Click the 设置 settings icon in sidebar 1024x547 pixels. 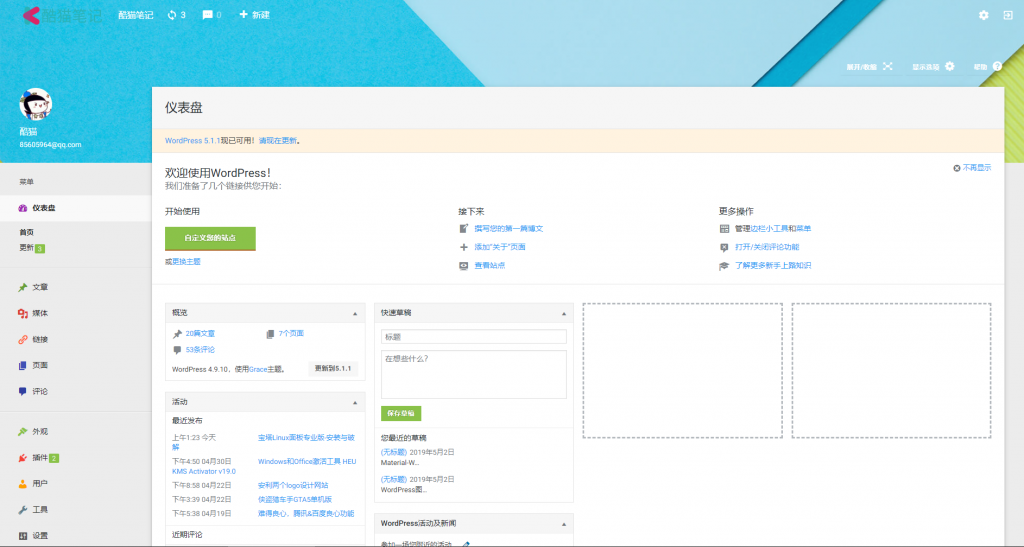[x=23, y=536]
